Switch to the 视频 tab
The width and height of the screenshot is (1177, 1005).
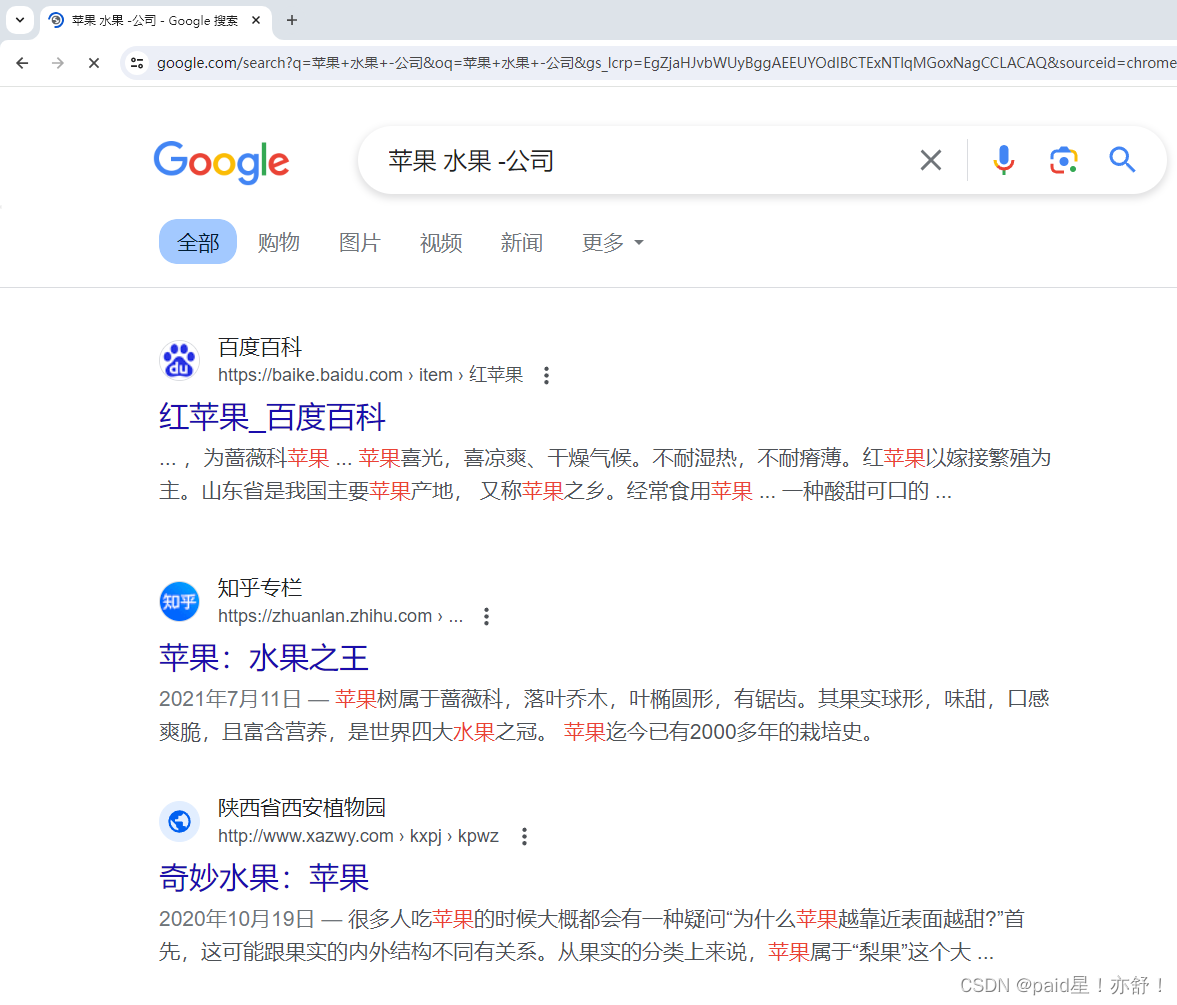pos(441,242)
